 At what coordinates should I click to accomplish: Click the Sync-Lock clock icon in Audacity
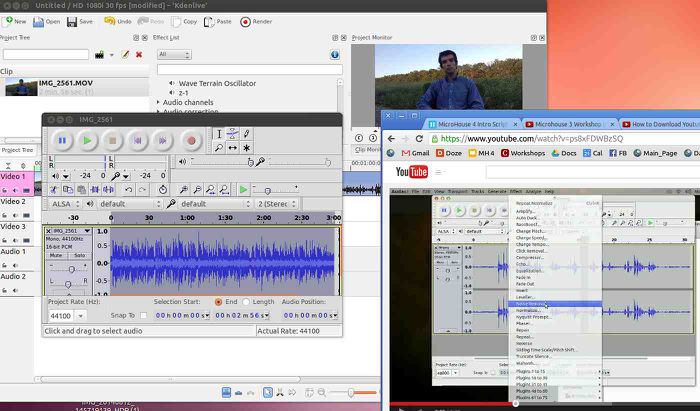[163, 190]
